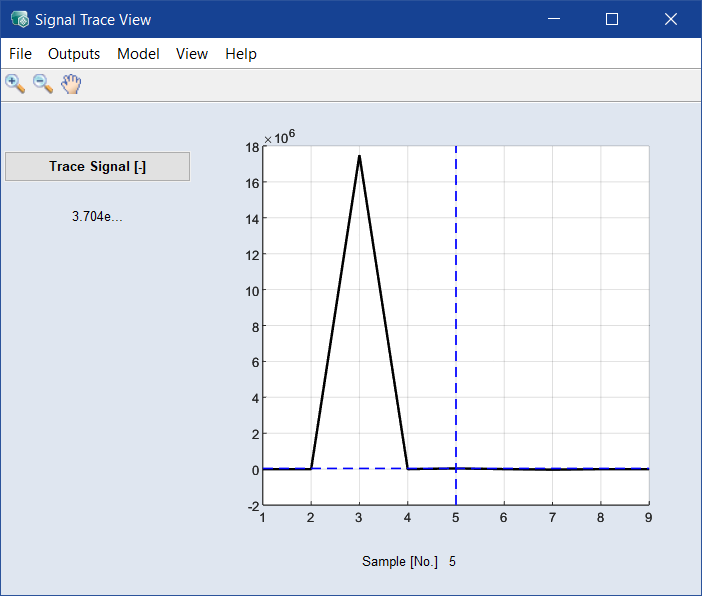Open the Outputs menu
This screenshot has height=596, width=702.
pos(74,54)
